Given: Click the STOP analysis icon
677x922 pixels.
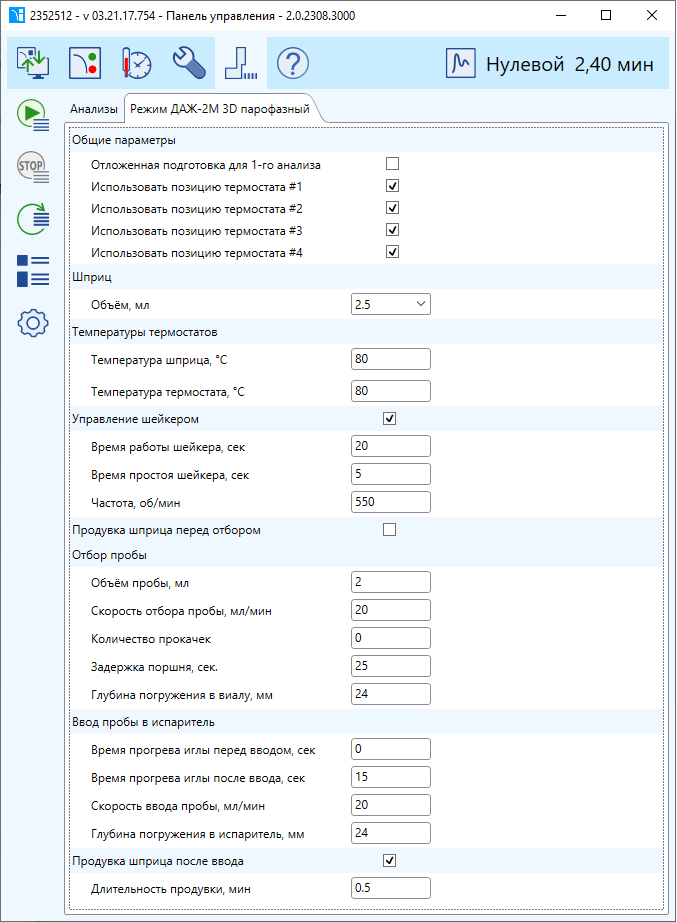Looking at the screenshot, I should [33, 167].
